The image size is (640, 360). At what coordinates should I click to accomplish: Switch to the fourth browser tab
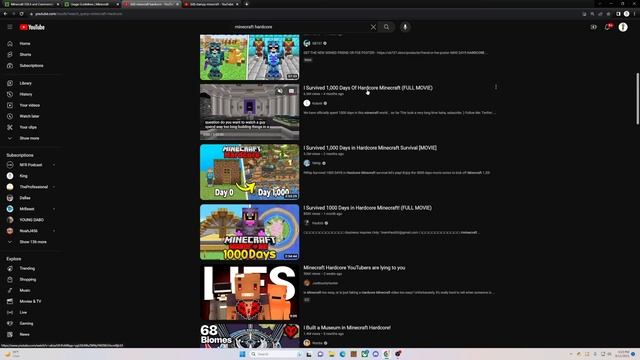[211, 4]
